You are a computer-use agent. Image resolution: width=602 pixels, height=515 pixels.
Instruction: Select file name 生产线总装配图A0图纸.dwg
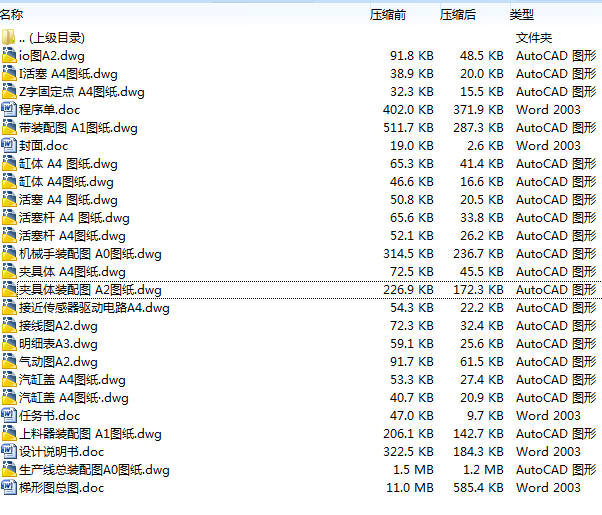(x=94, y=470)
